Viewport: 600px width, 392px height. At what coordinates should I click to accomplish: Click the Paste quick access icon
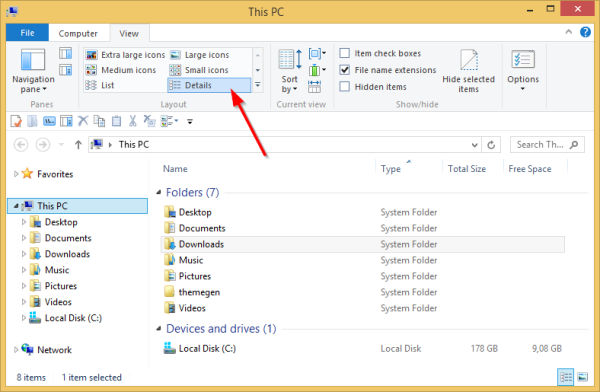click(116, 121)
